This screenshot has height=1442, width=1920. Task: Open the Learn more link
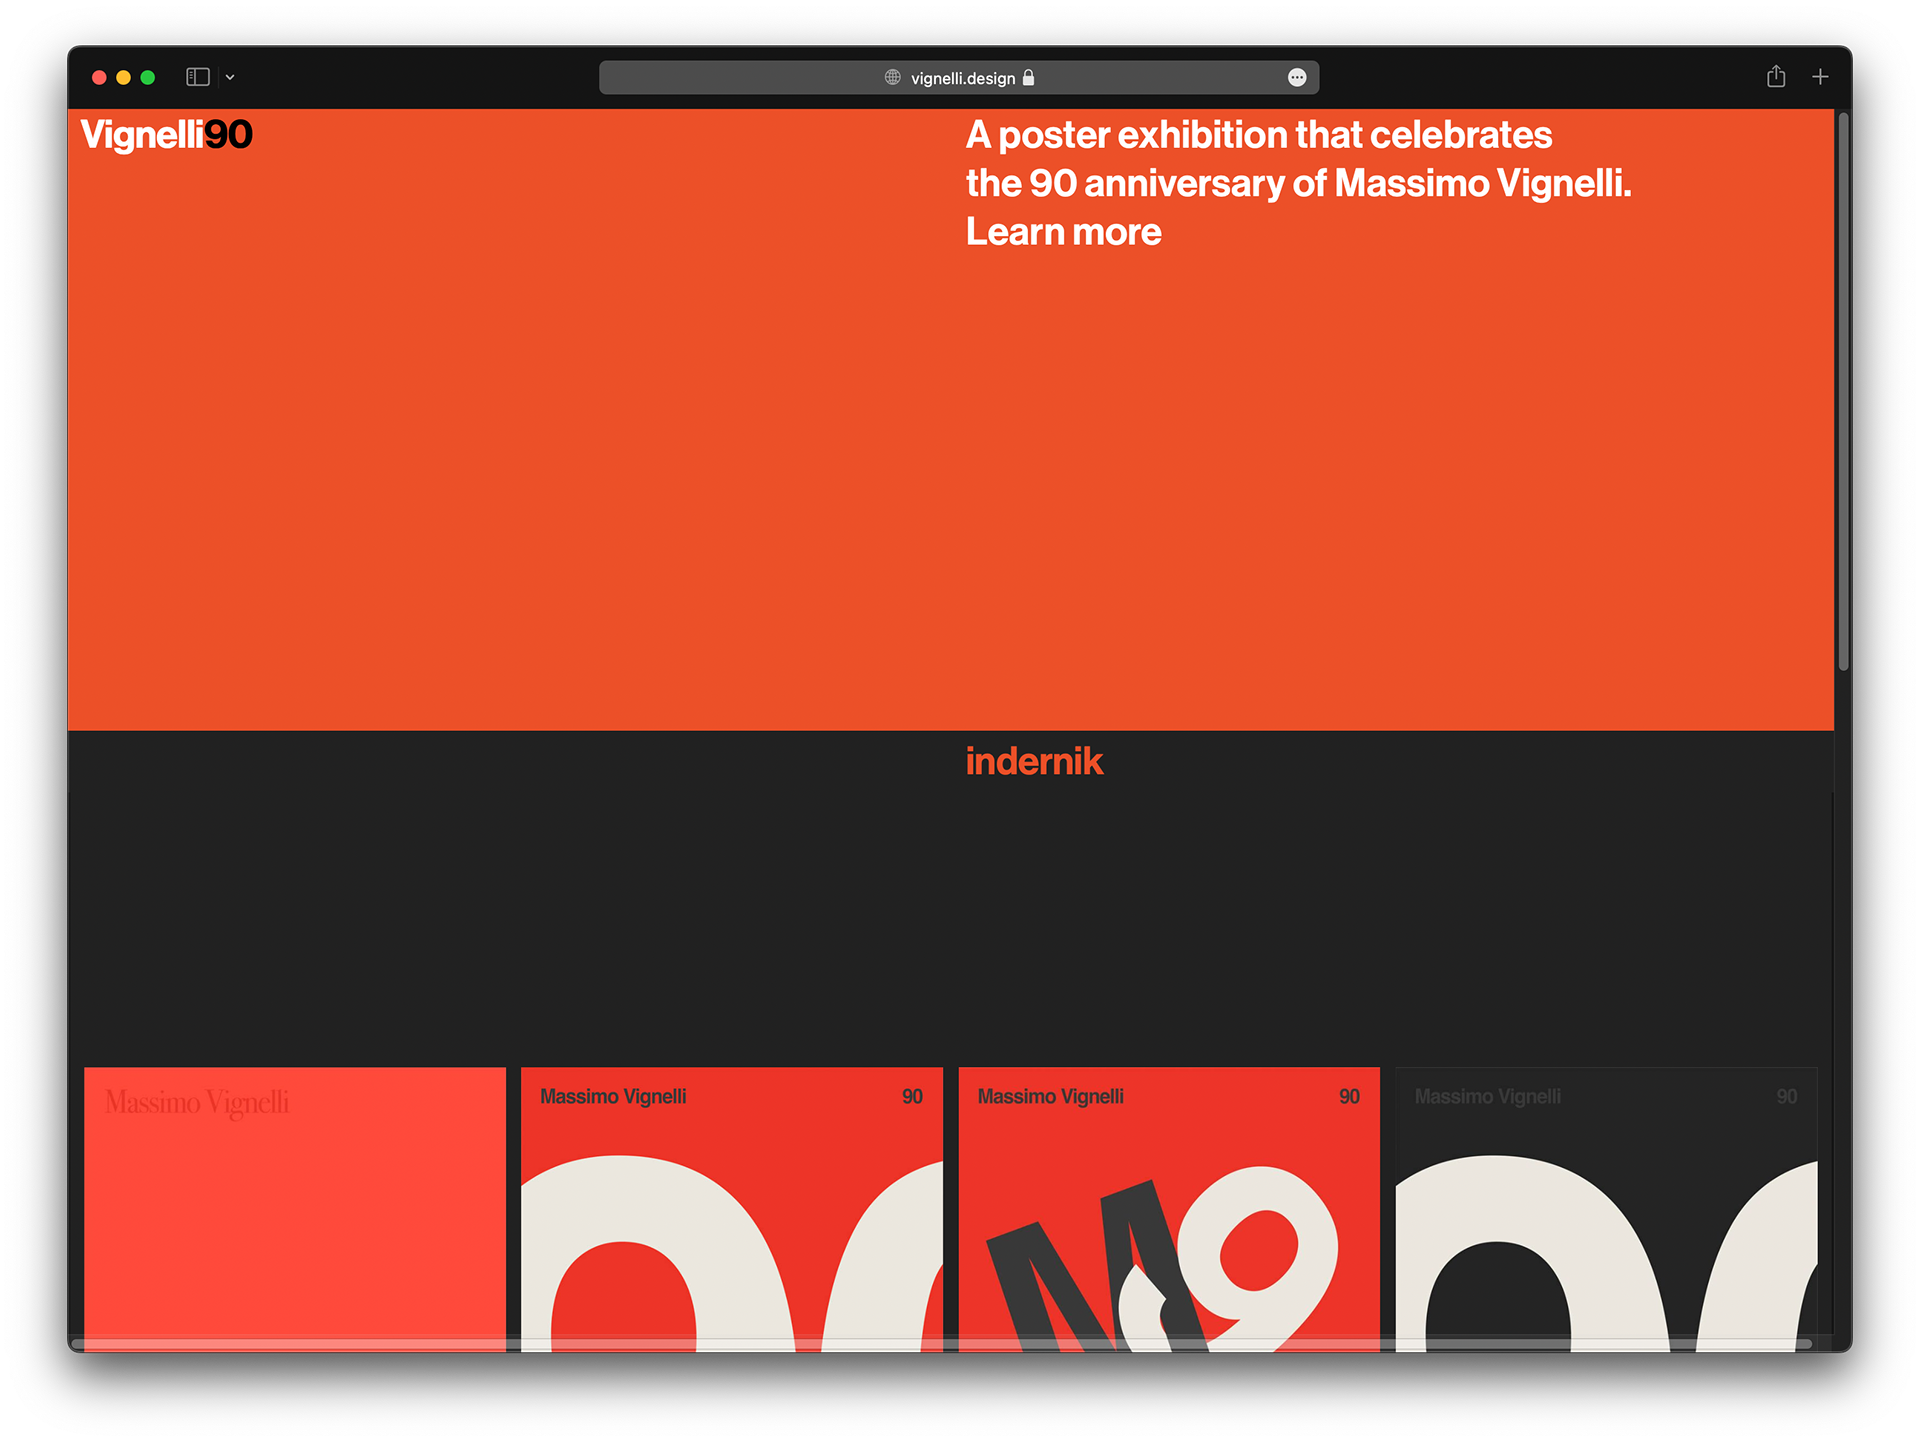[1063, 232]
